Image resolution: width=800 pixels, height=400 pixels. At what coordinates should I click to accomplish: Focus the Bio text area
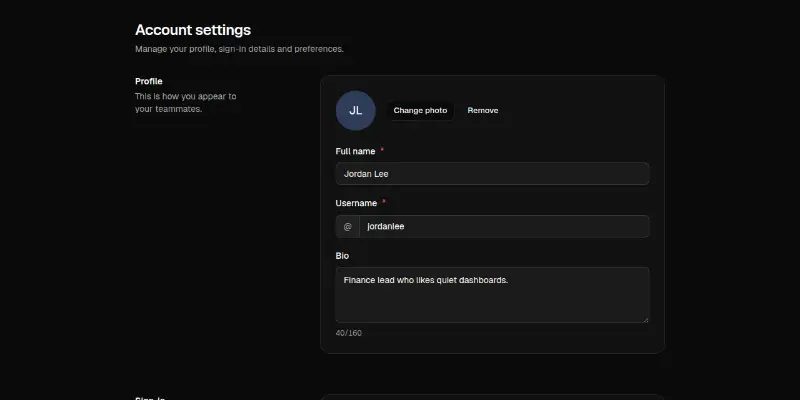pos(492,295)
